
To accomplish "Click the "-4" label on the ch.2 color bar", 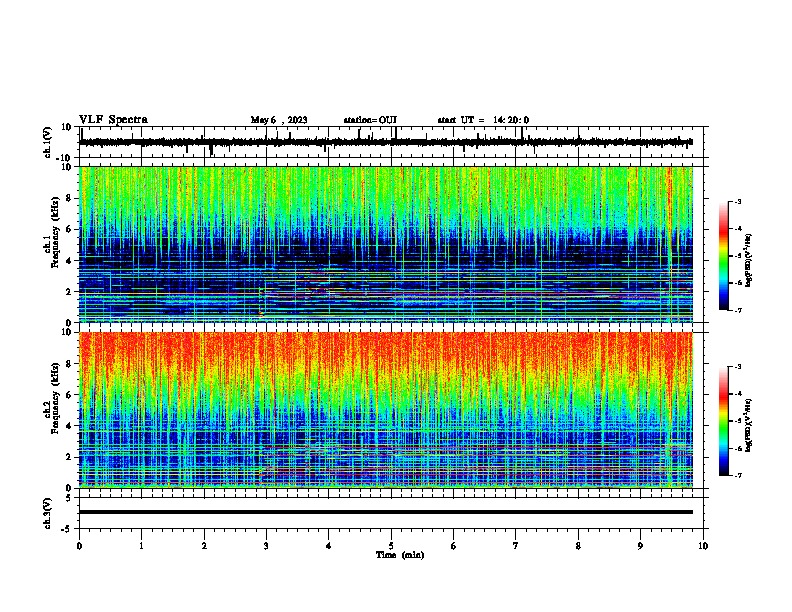I will coord(738,394).
